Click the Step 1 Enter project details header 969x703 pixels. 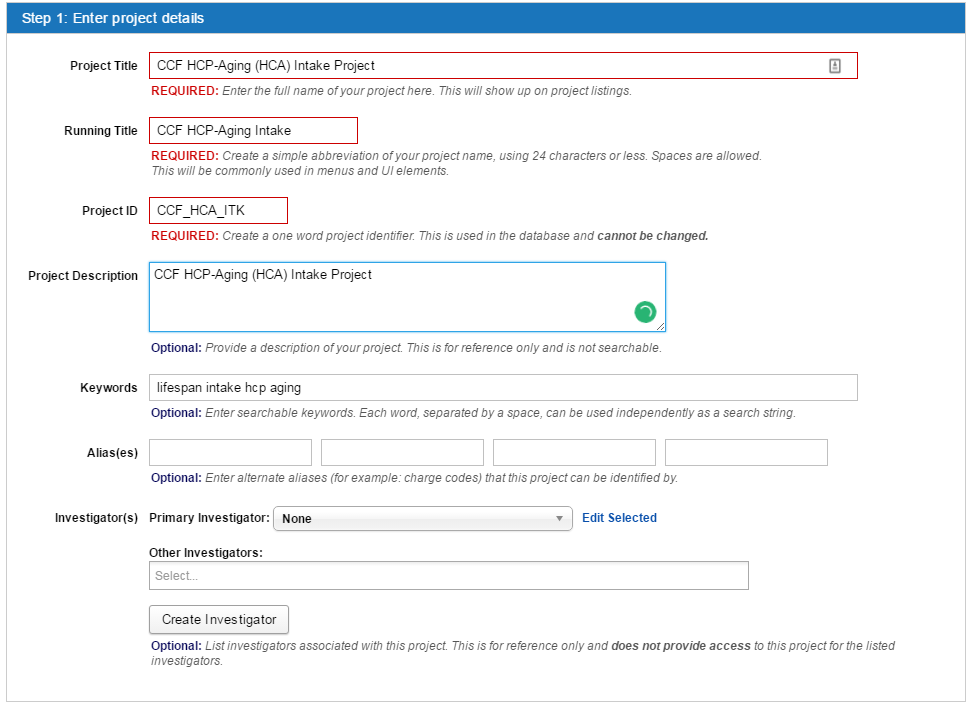tap(113, 18)
